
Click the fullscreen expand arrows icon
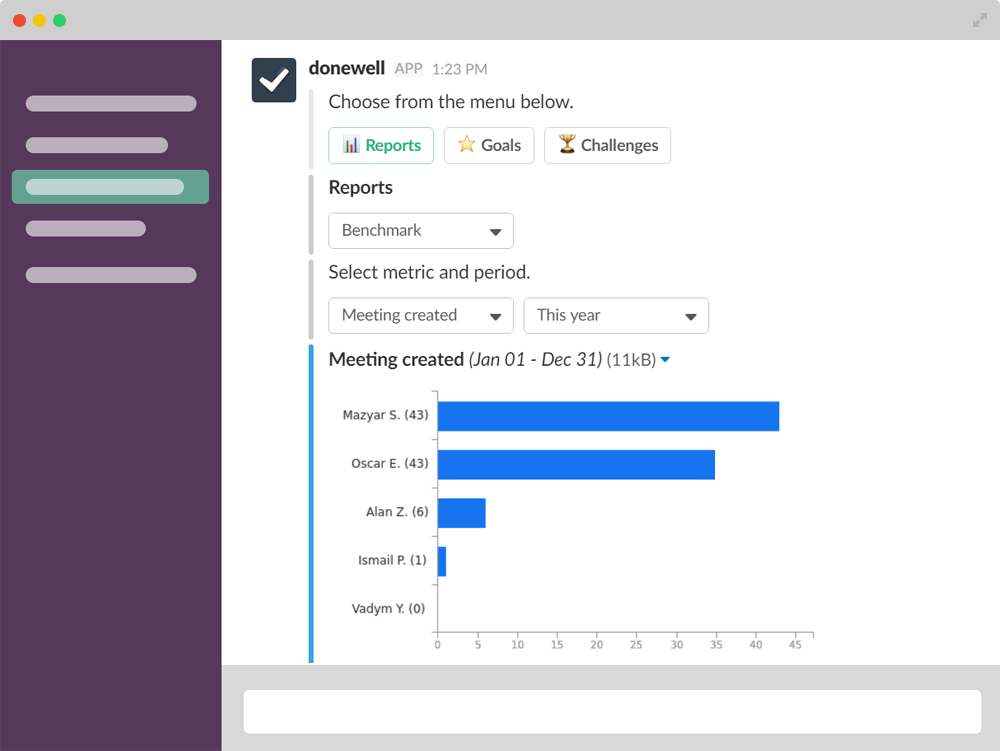coord(979,20)
